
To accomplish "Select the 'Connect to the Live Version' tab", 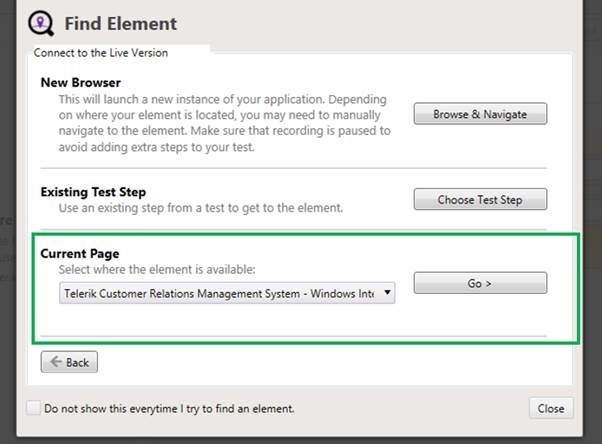I will [x=101, y=52].
